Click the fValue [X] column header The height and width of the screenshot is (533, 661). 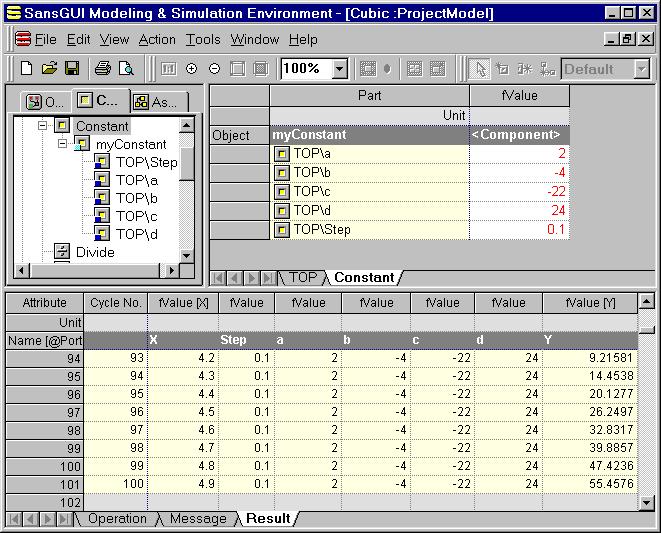point(183,303)
